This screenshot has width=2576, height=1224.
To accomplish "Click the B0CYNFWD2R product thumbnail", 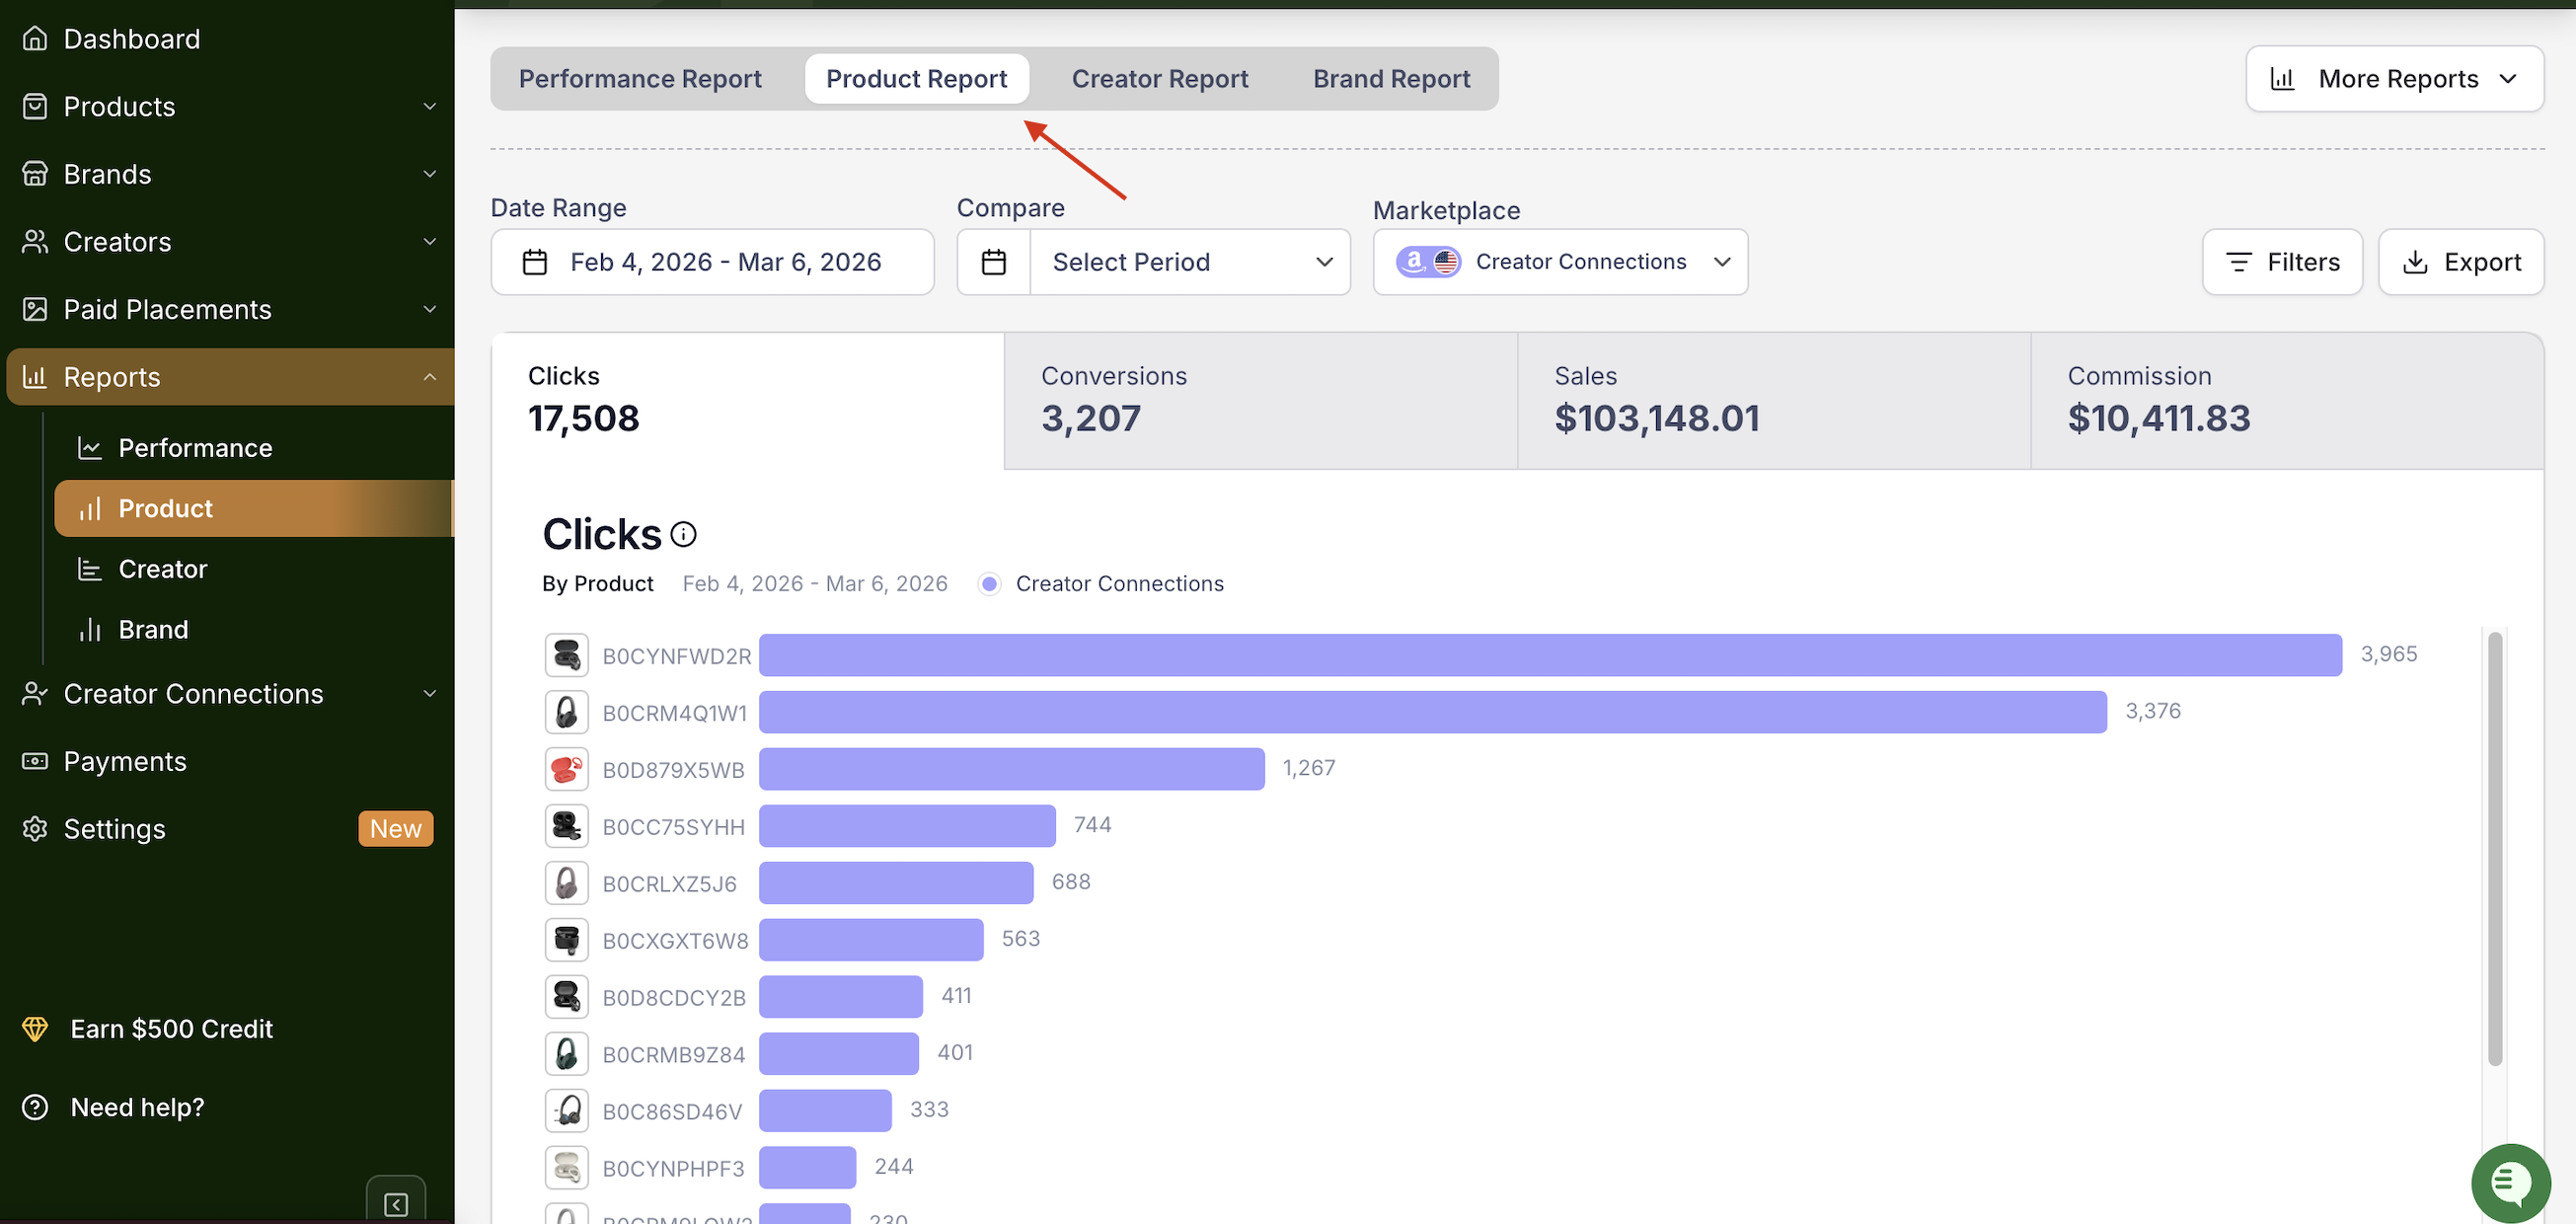I will (566, 656).
